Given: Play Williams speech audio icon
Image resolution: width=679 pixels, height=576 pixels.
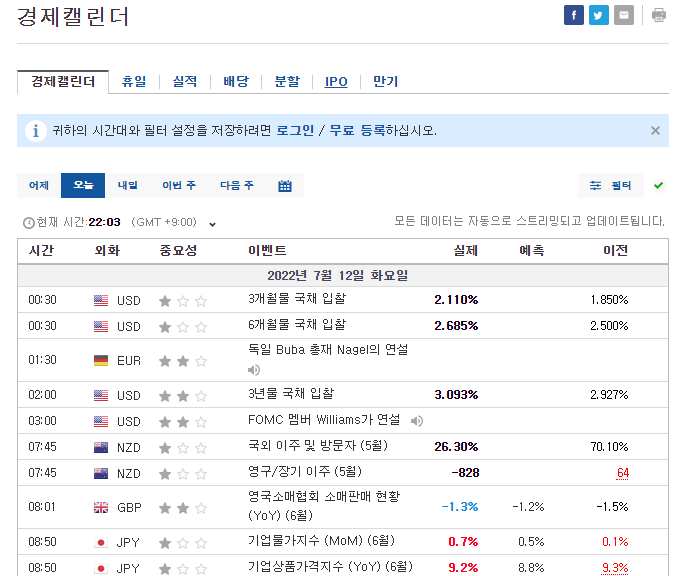Looking at the screenshot, I should click(417, 421).
